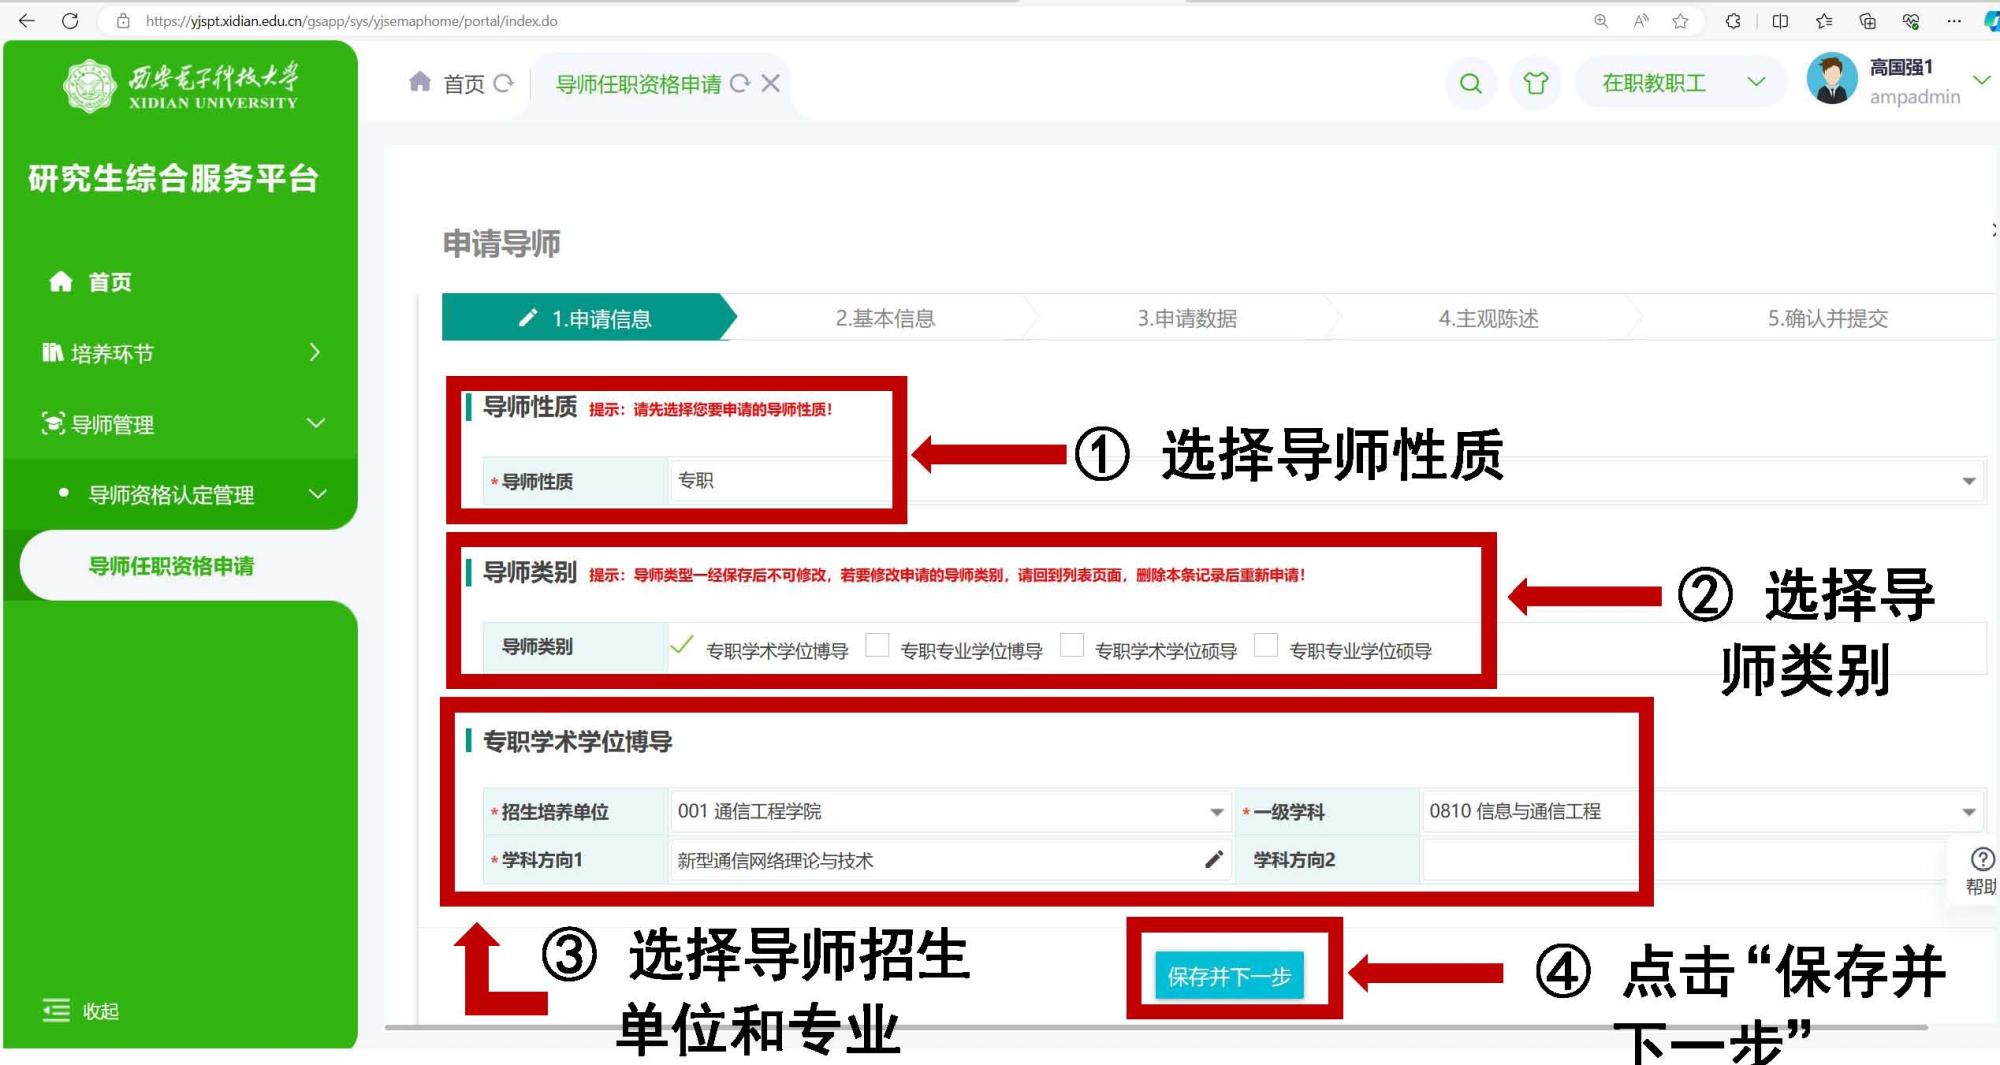Image resolution: width=2000 pixels, height=1065 pixels.
Task: Toggle the 专职专业学位硕导 checkbox
Action: (1265, 647)
